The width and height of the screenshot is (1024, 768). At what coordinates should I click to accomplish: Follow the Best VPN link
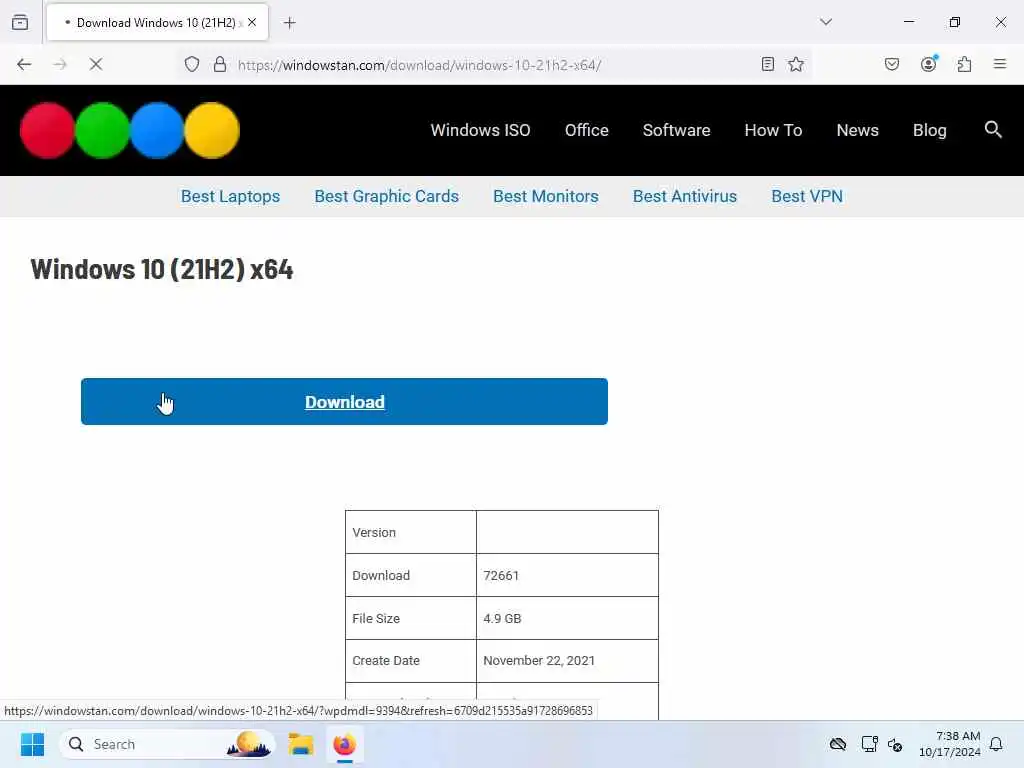coord(807,196)
